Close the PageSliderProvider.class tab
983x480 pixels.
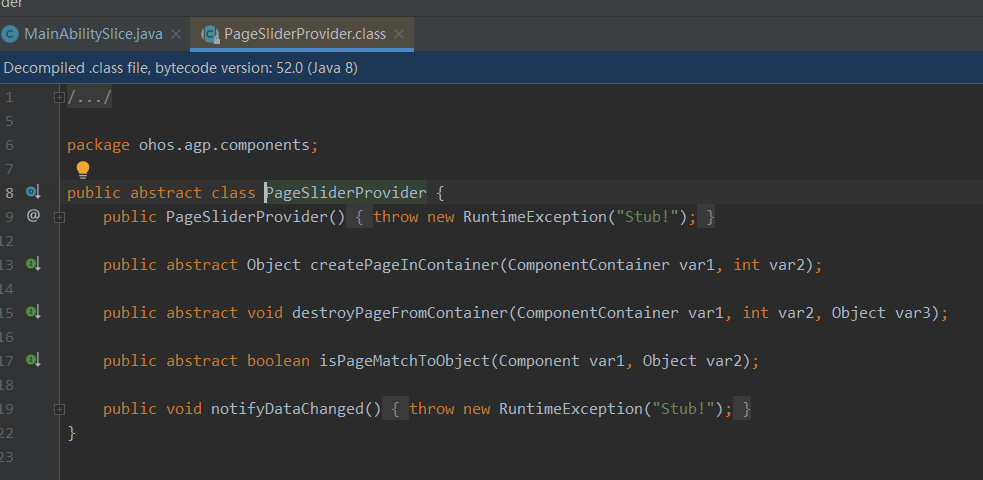click(399, 34)
